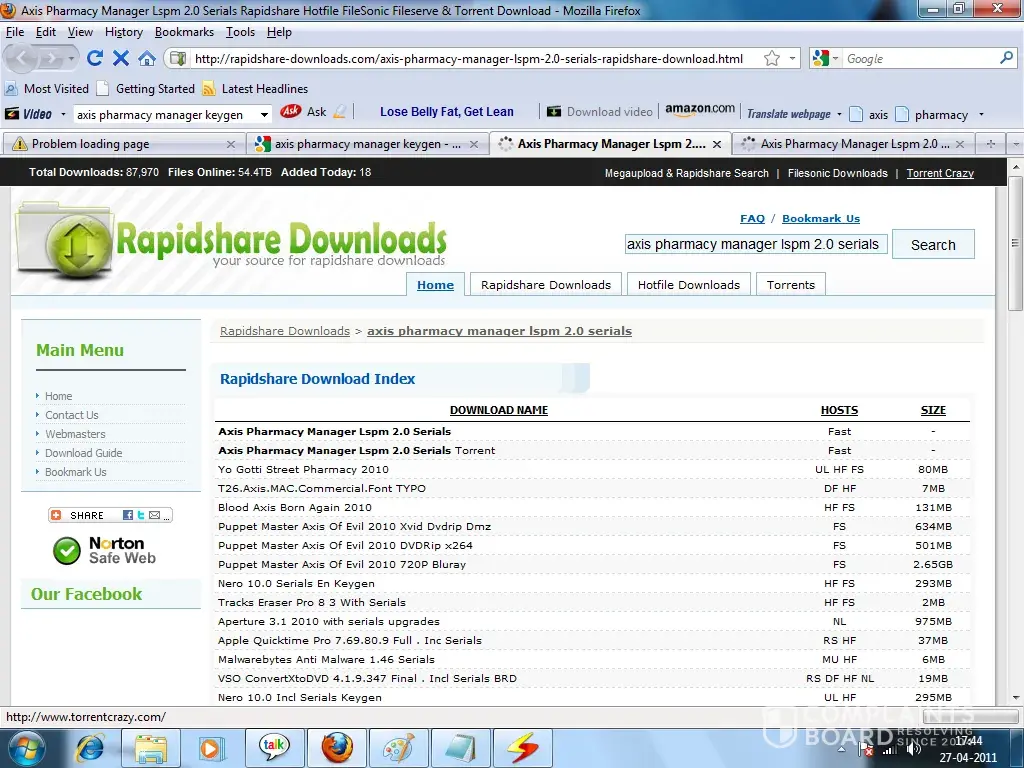Open the URL history dropdown arrow

pyautogui.click(x=793, y=59)
